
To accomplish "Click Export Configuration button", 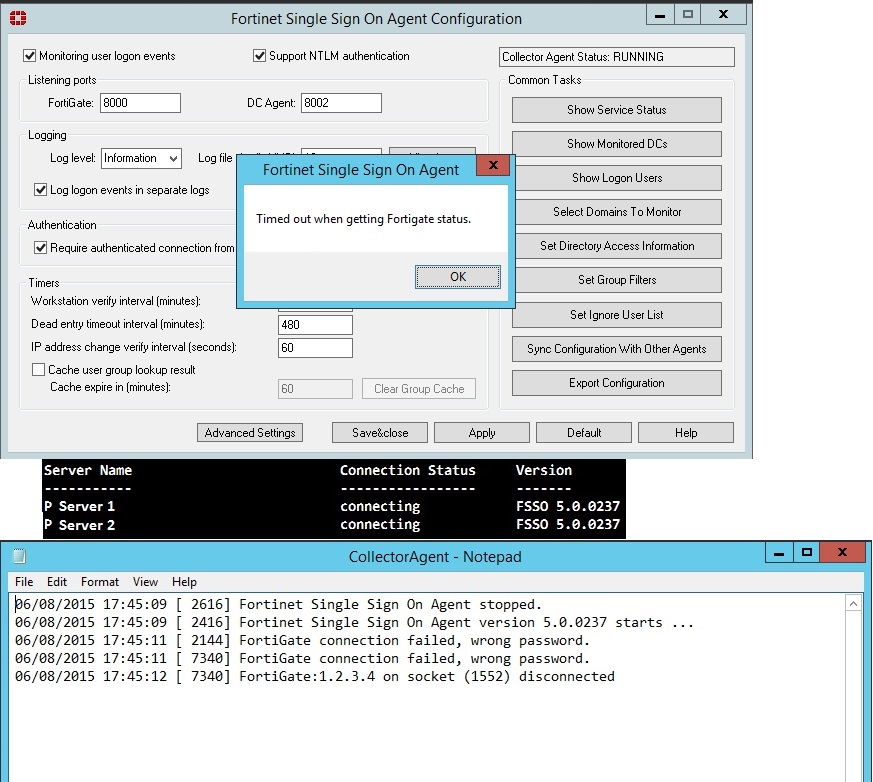I will pyautogui.click(x=617, y=383).
